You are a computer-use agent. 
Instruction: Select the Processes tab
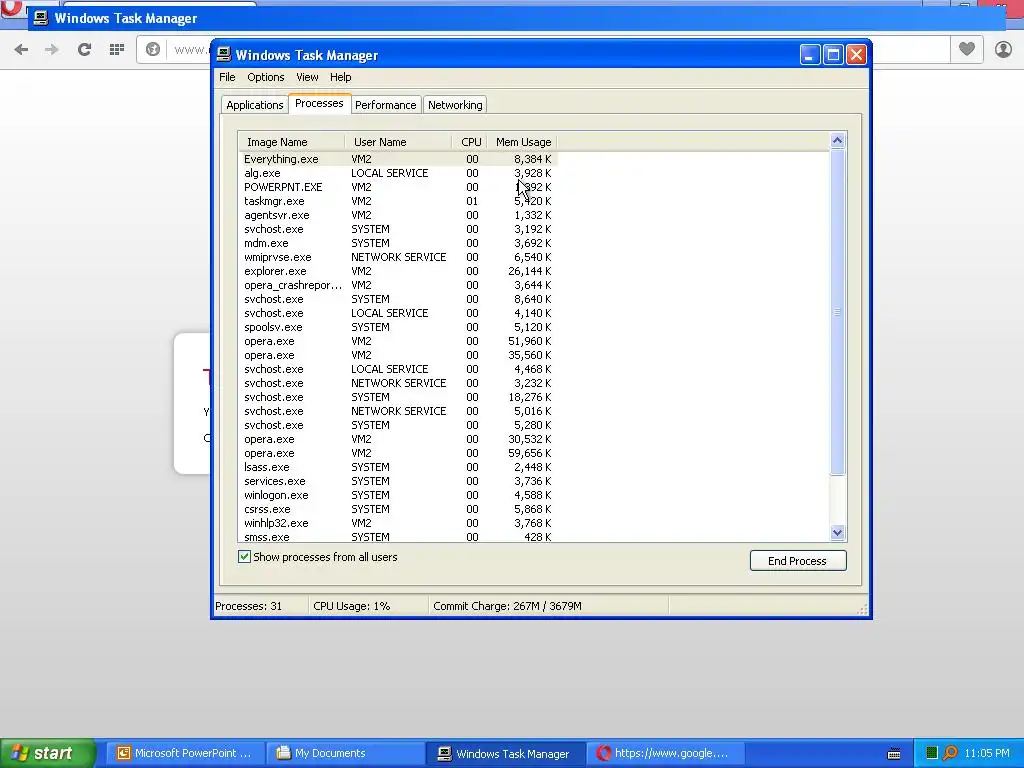[x=319, y=103]
